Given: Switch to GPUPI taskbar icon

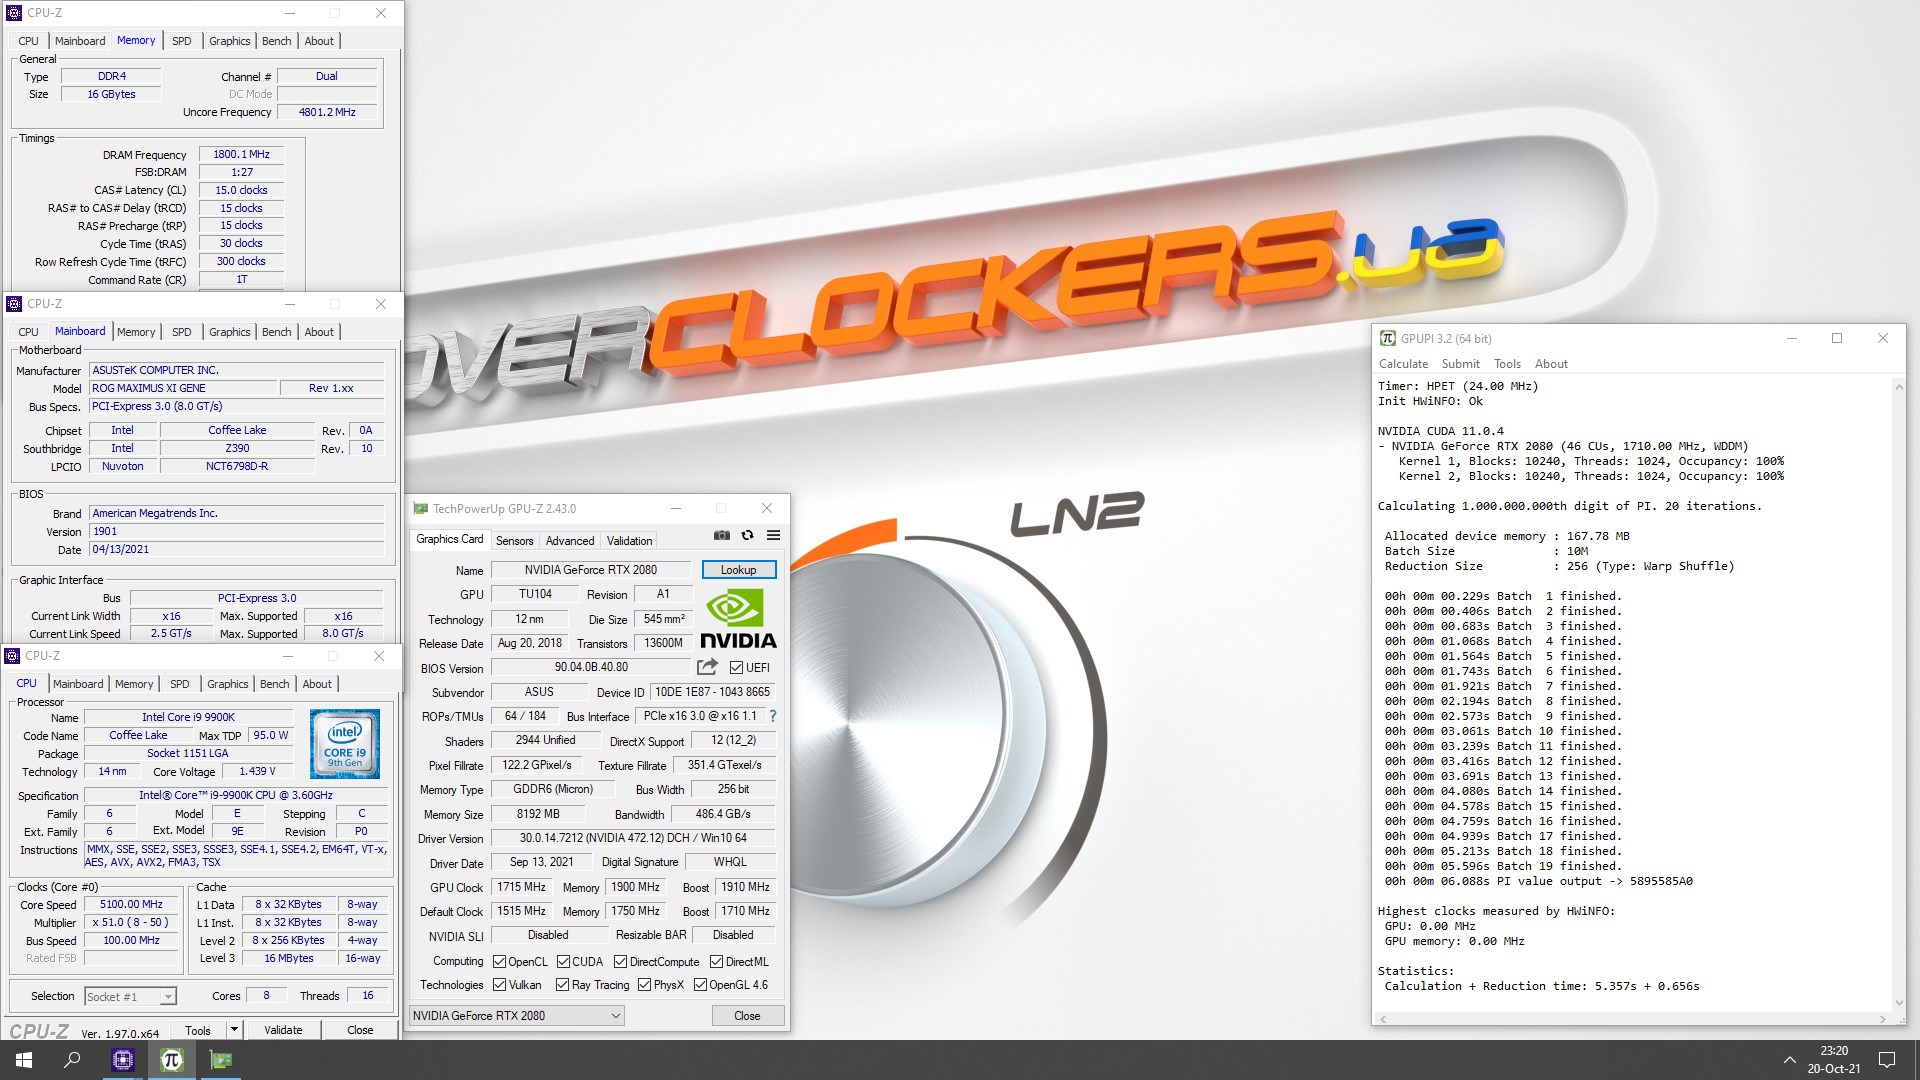Looking at the screenshot, I should [x=172, y=1060].
